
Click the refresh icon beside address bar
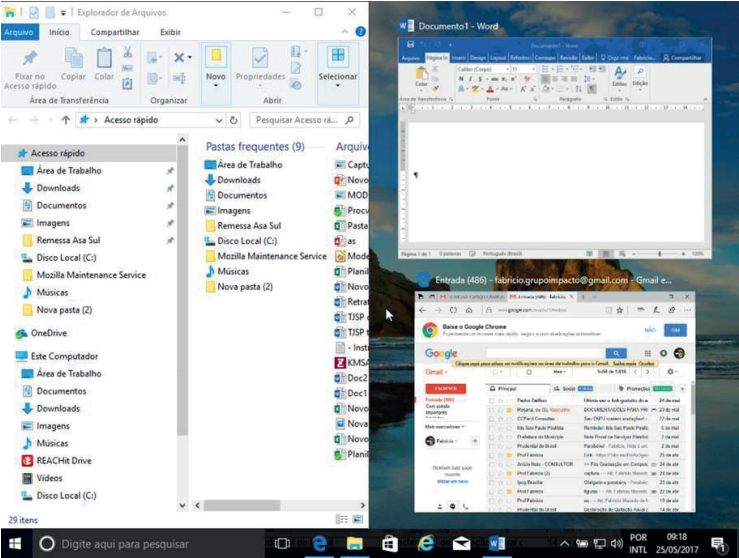tap(234, 120)
